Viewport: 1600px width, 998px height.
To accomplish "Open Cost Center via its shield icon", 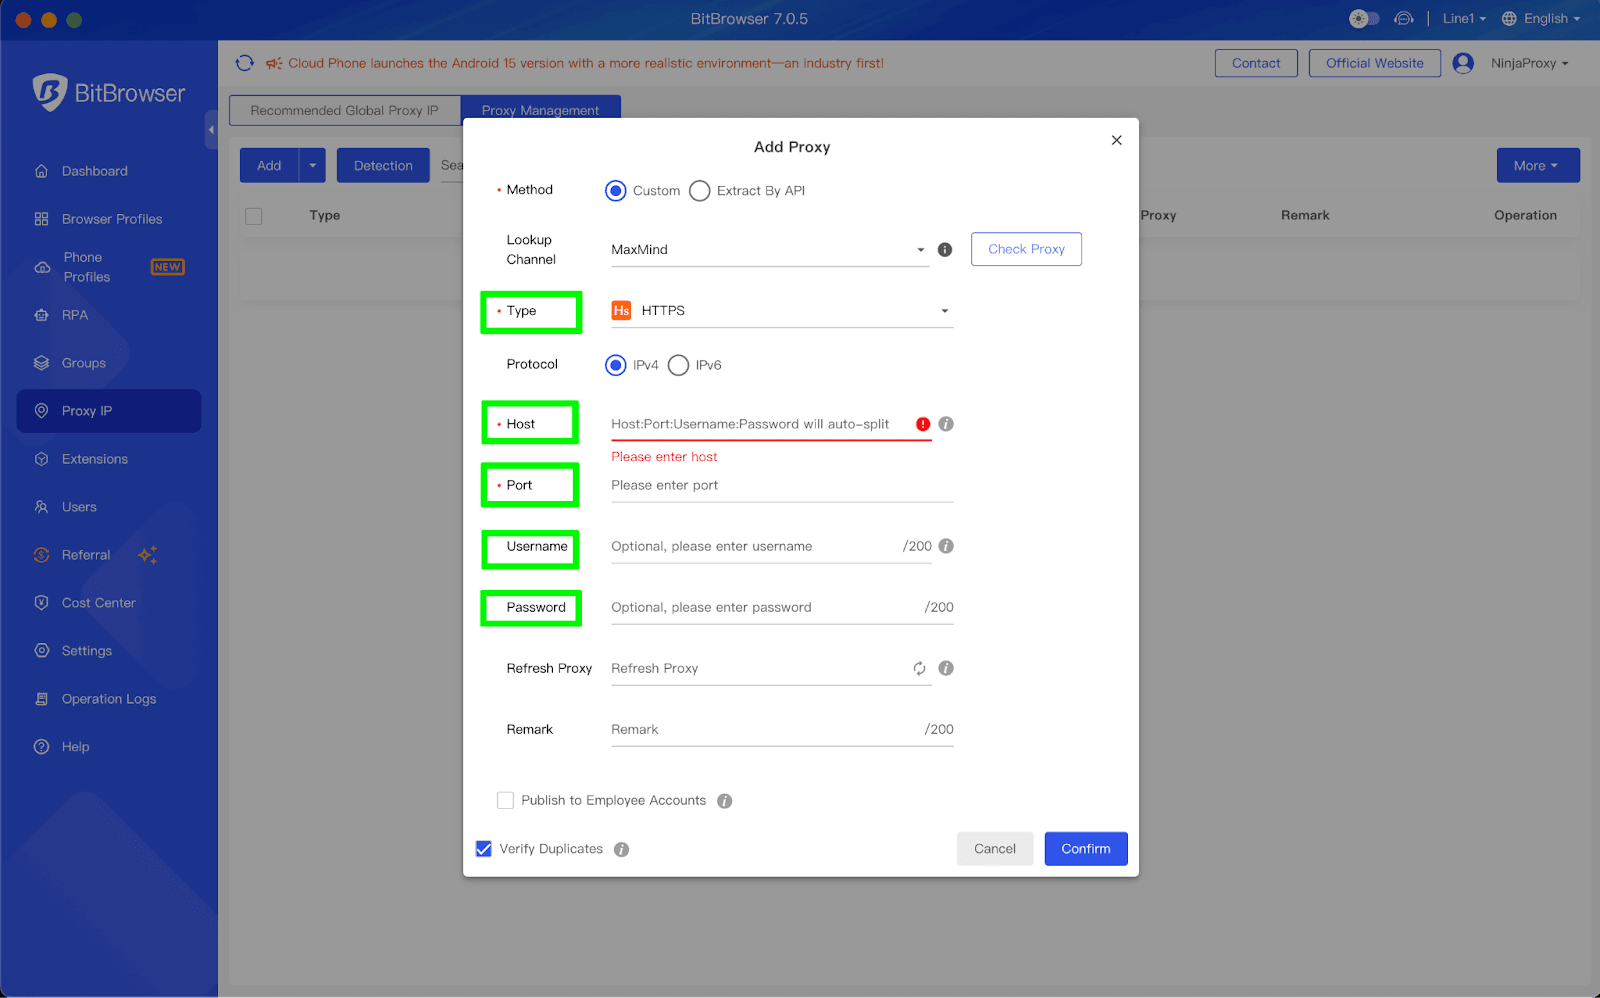I will [x=41, y=603].
